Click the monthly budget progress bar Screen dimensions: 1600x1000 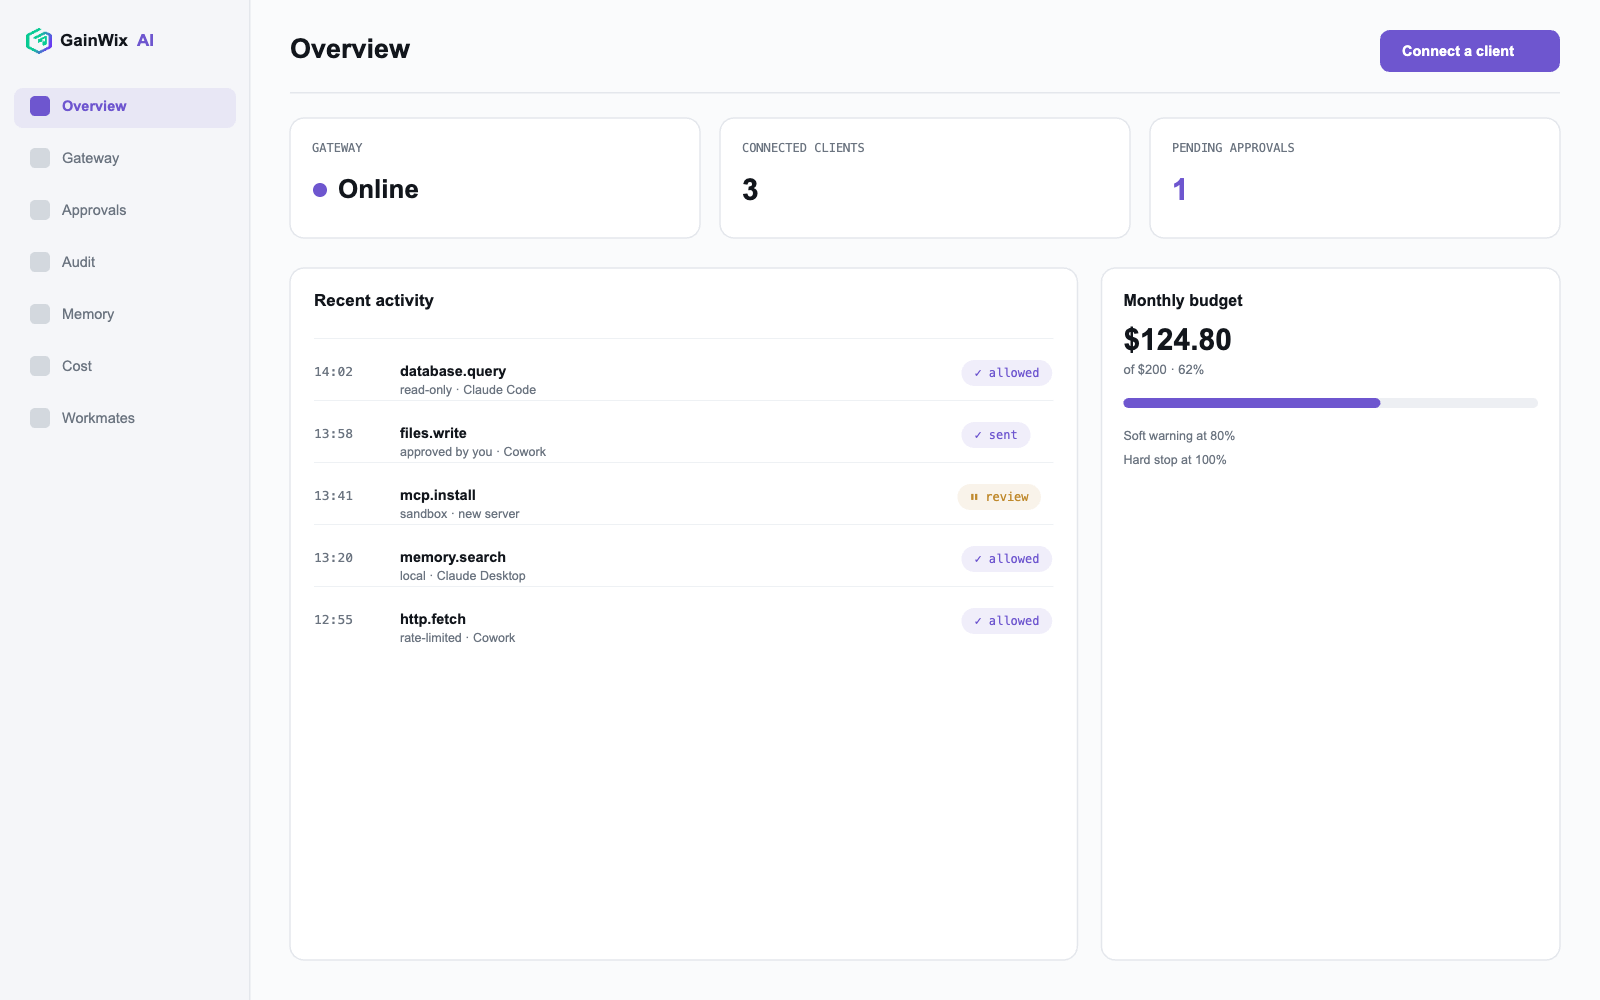[1330, 403]
